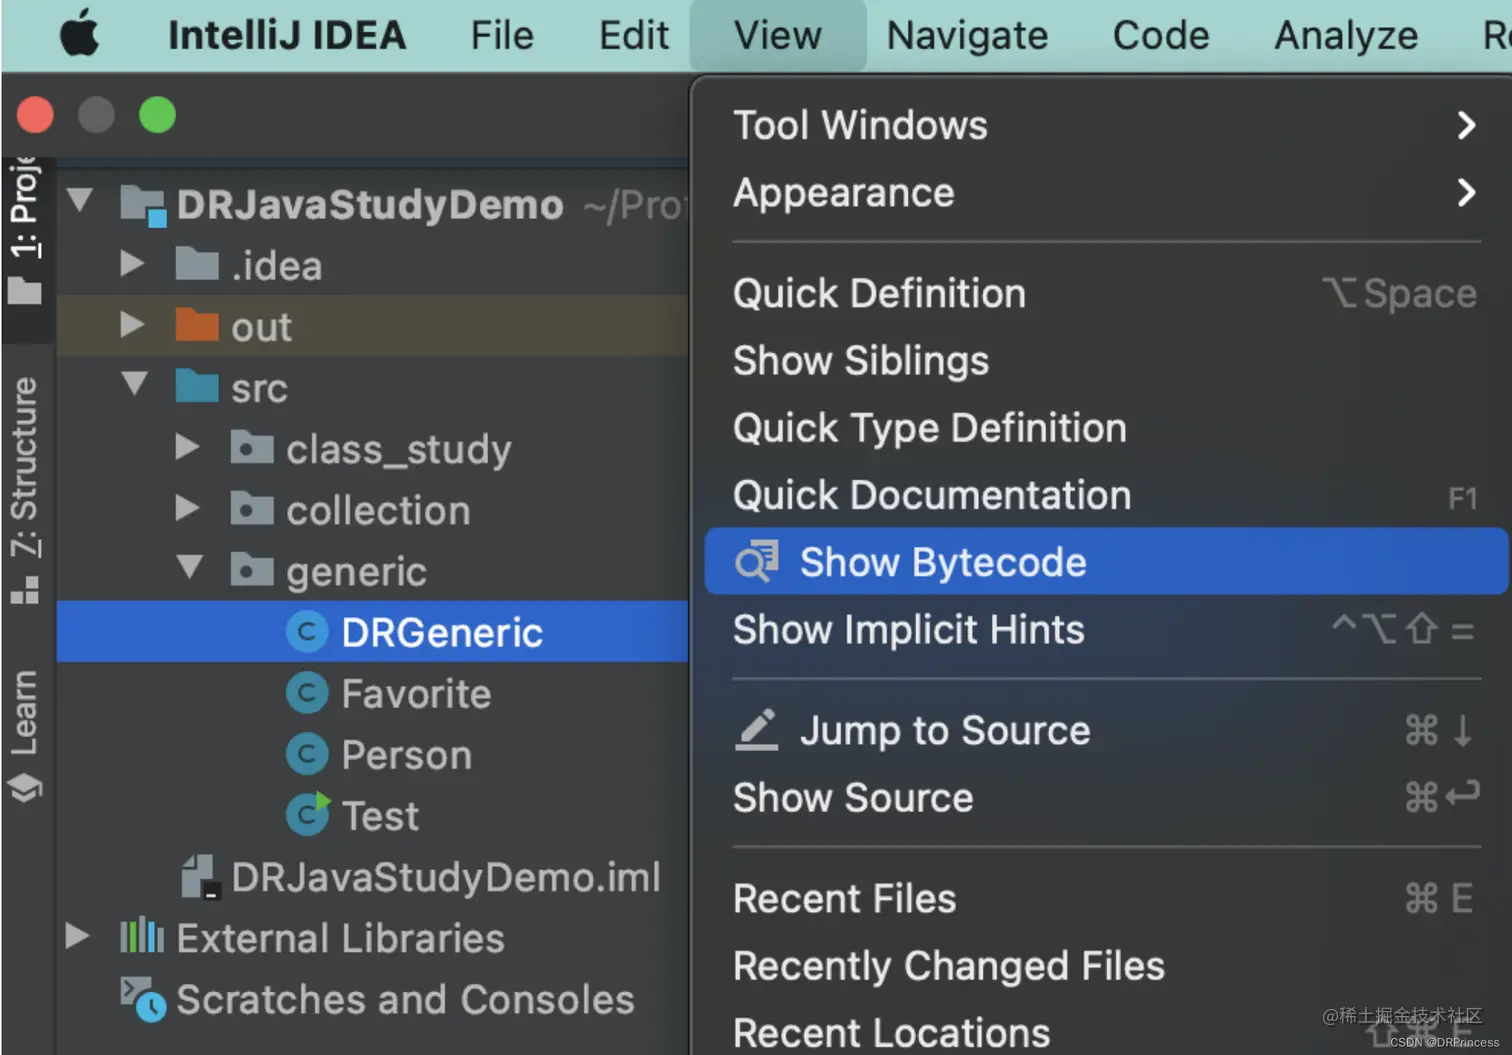Select the class_study package
1512x1055 pixels.
coord(399,450)
